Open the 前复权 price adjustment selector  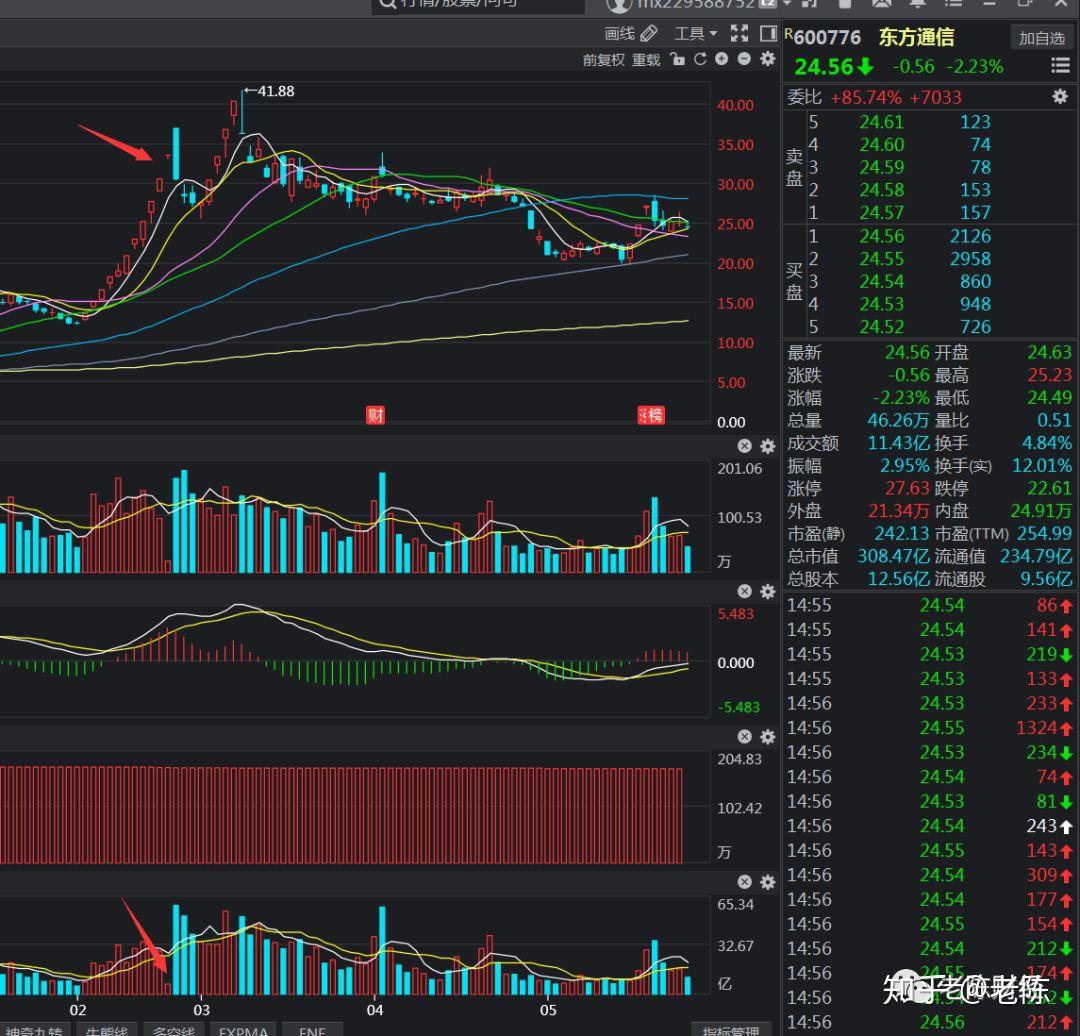pyautogui.click(x=603, y=60)
